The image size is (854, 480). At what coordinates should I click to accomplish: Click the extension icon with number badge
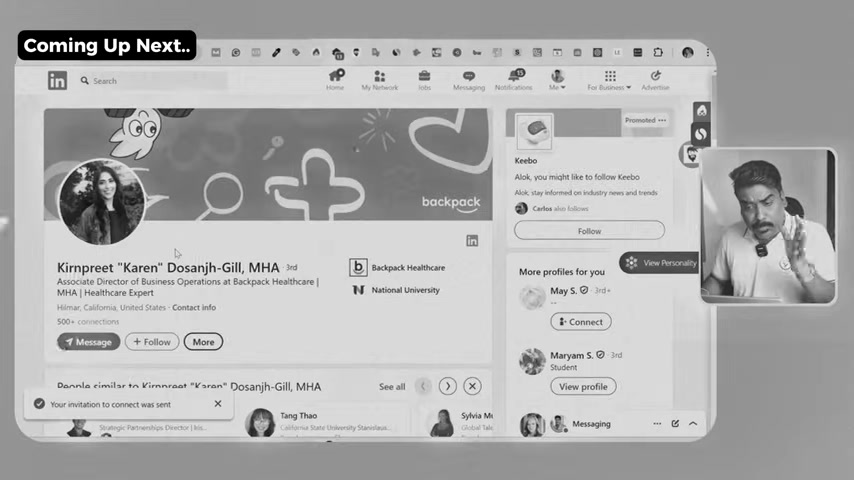[337, 53]
